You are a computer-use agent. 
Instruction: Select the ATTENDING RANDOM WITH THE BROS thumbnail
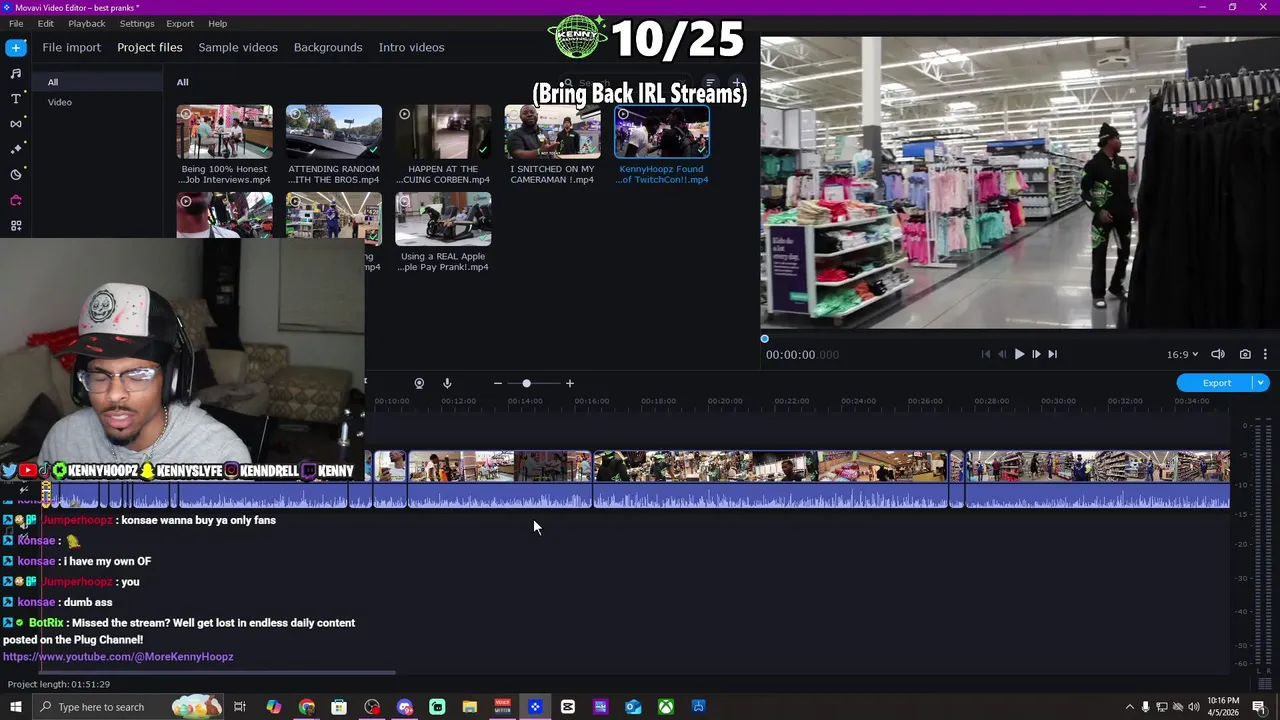click(x=334, y=132)
